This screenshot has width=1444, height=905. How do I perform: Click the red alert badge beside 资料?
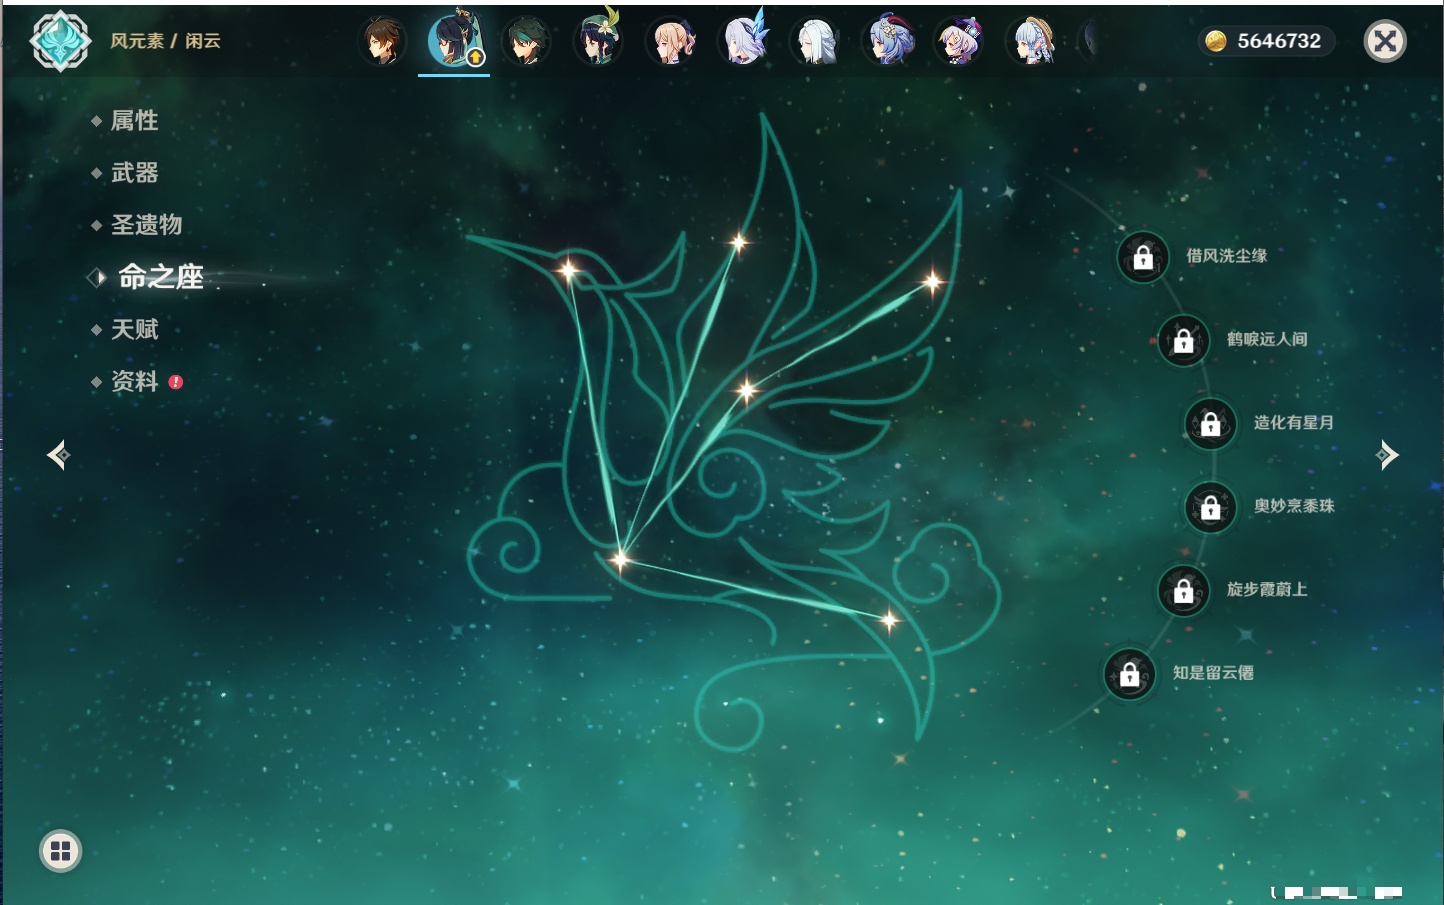(x=176, y=381)
